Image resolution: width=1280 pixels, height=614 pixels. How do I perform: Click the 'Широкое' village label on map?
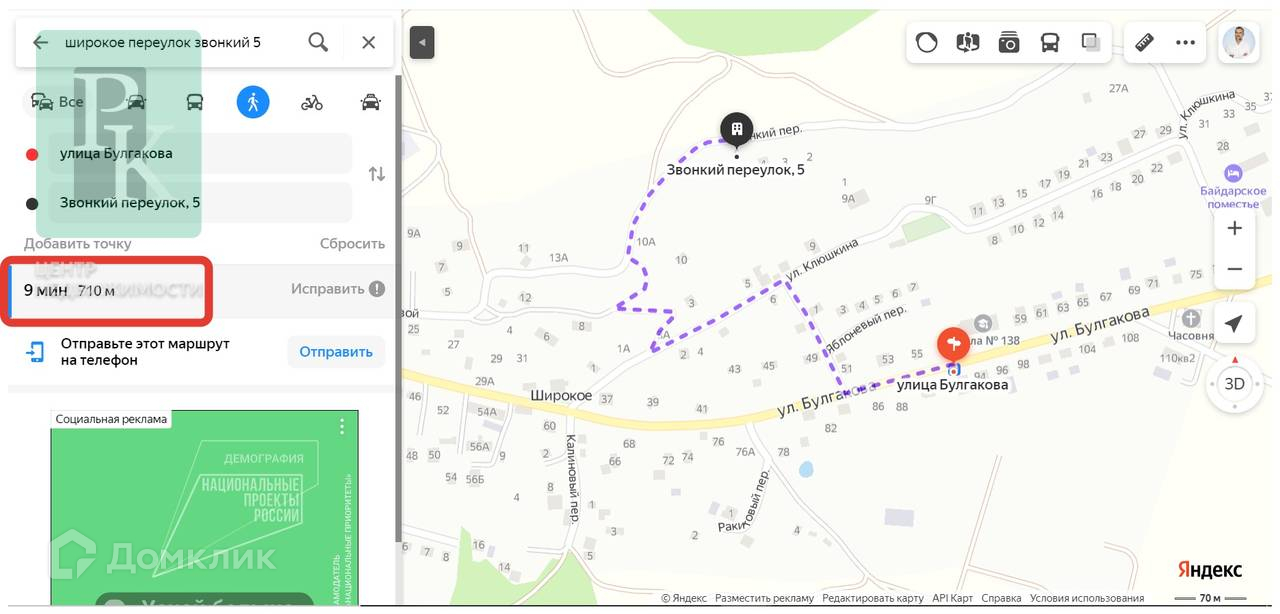tap(561, 396)
